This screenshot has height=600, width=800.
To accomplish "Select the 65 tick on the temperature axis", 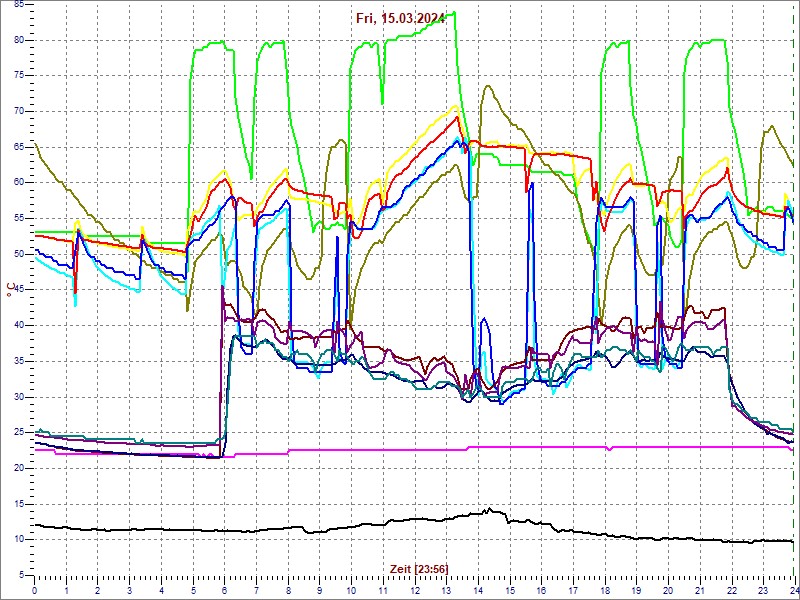I will (x=19, y=147).
